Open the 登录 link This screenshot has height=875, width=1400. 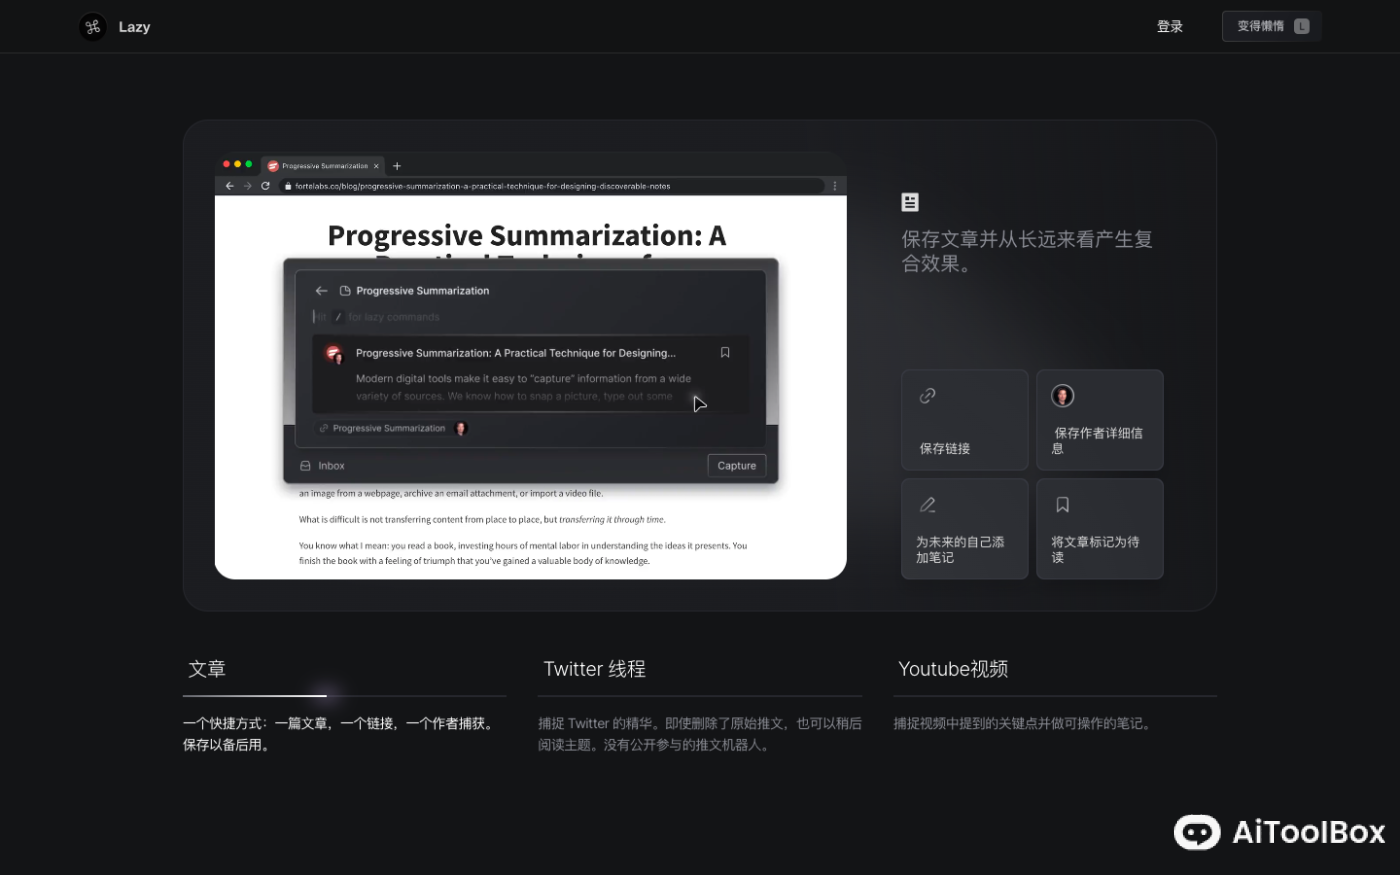point(1169,26)
